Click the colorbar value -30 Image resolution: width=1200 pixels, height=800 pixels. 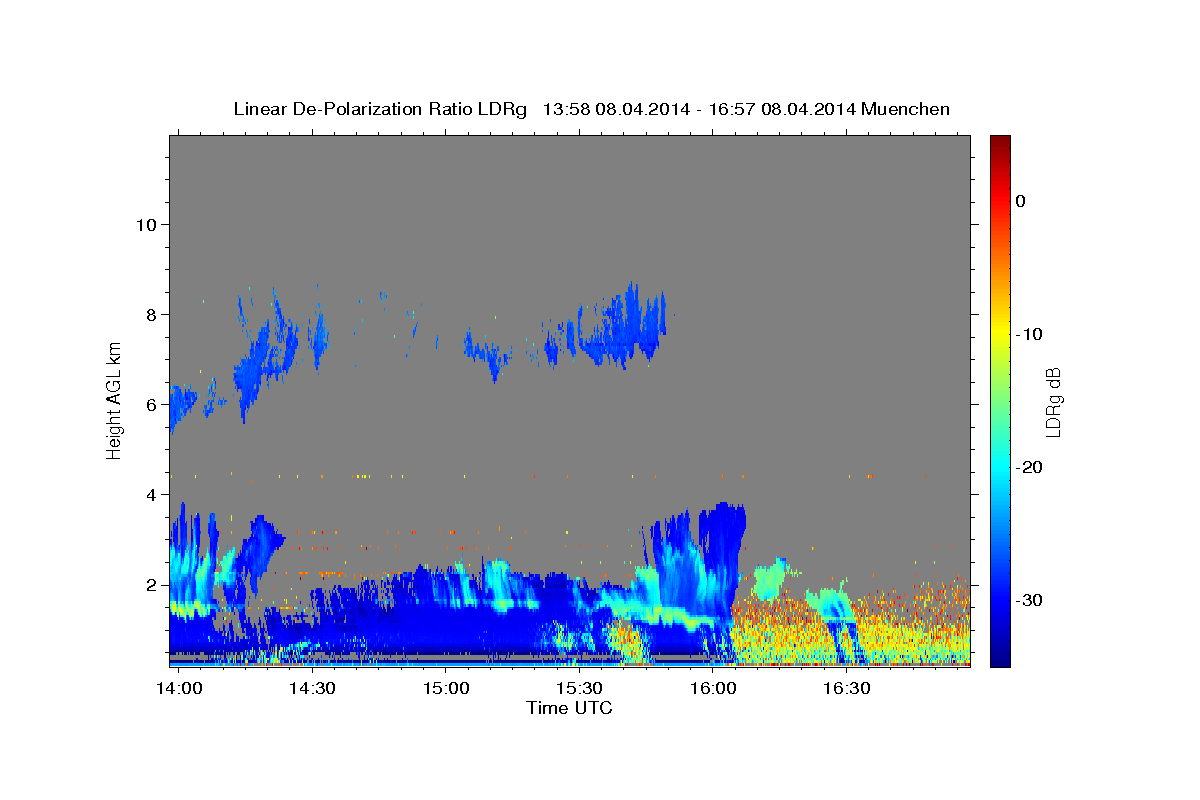(1028, 600)
